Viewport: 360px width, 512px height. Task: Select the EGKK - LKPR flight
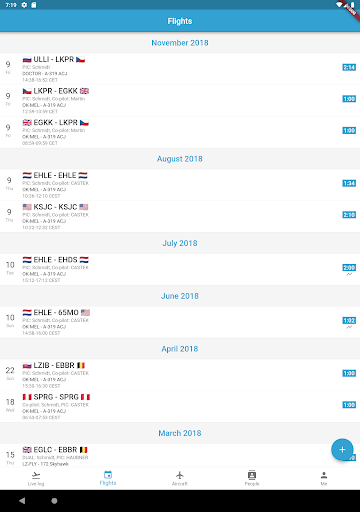click(180, 132)
